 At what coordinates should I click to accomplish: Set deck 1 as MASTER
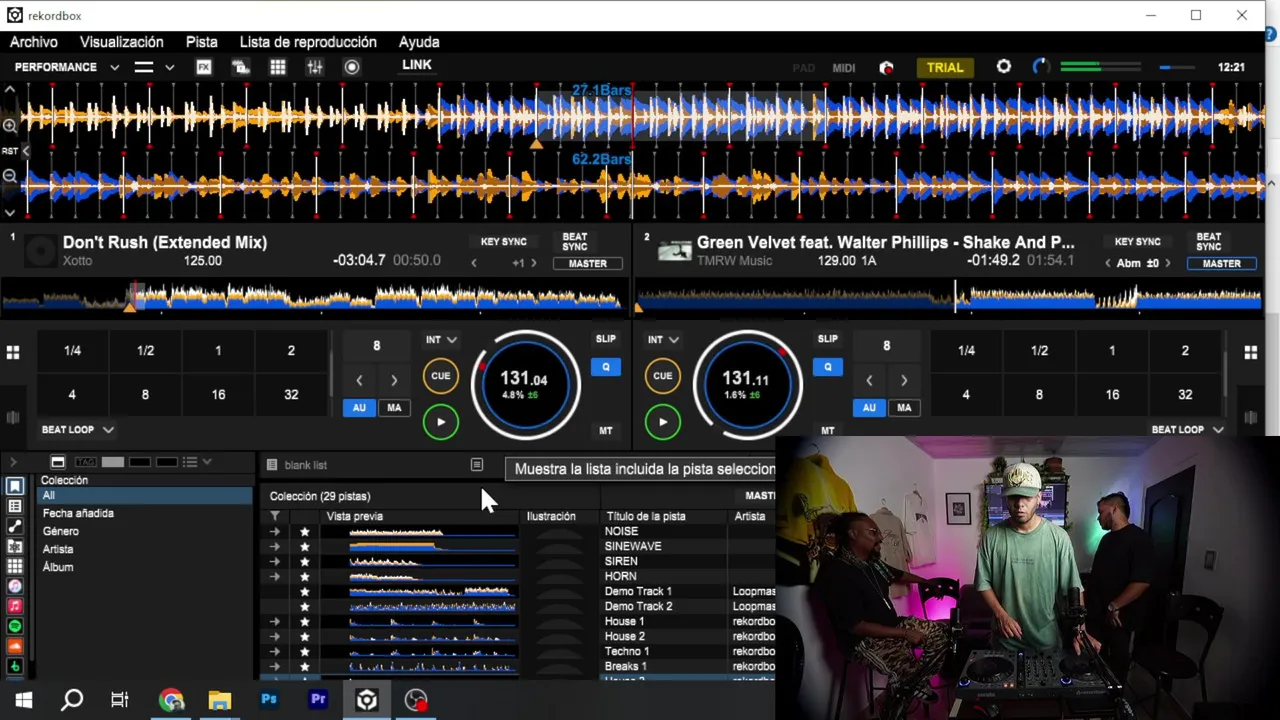[x=587, y=264]
